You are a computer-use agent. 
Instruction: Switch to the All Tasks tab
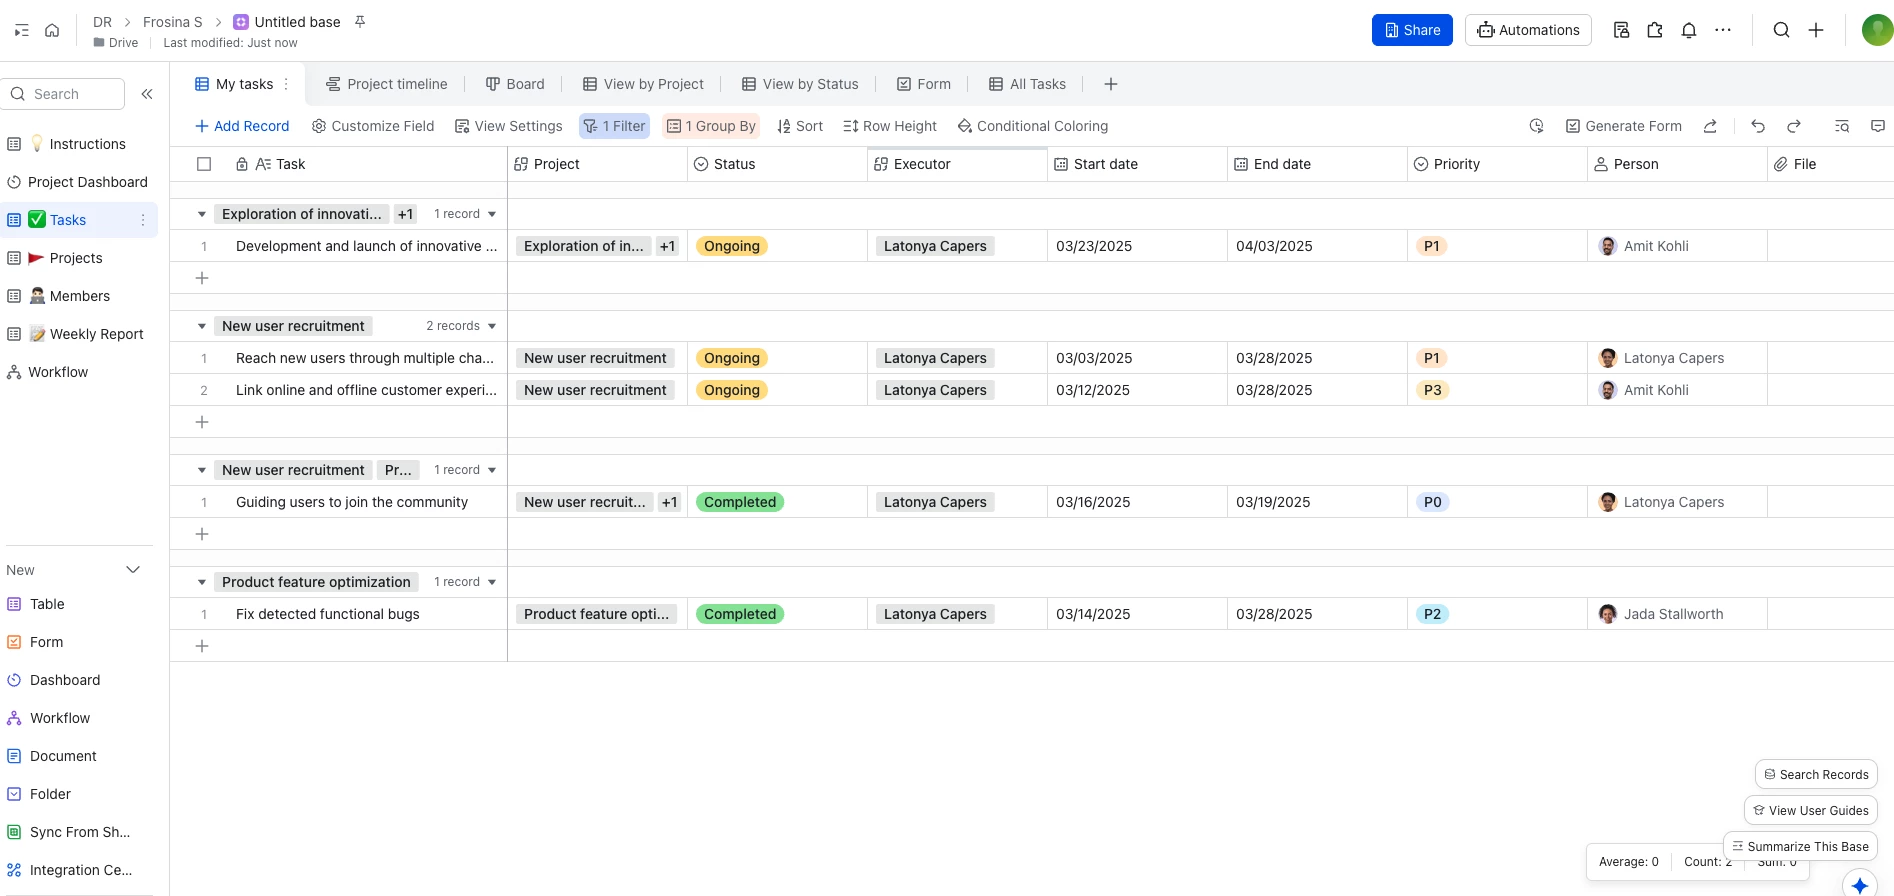click(1027, 84)
